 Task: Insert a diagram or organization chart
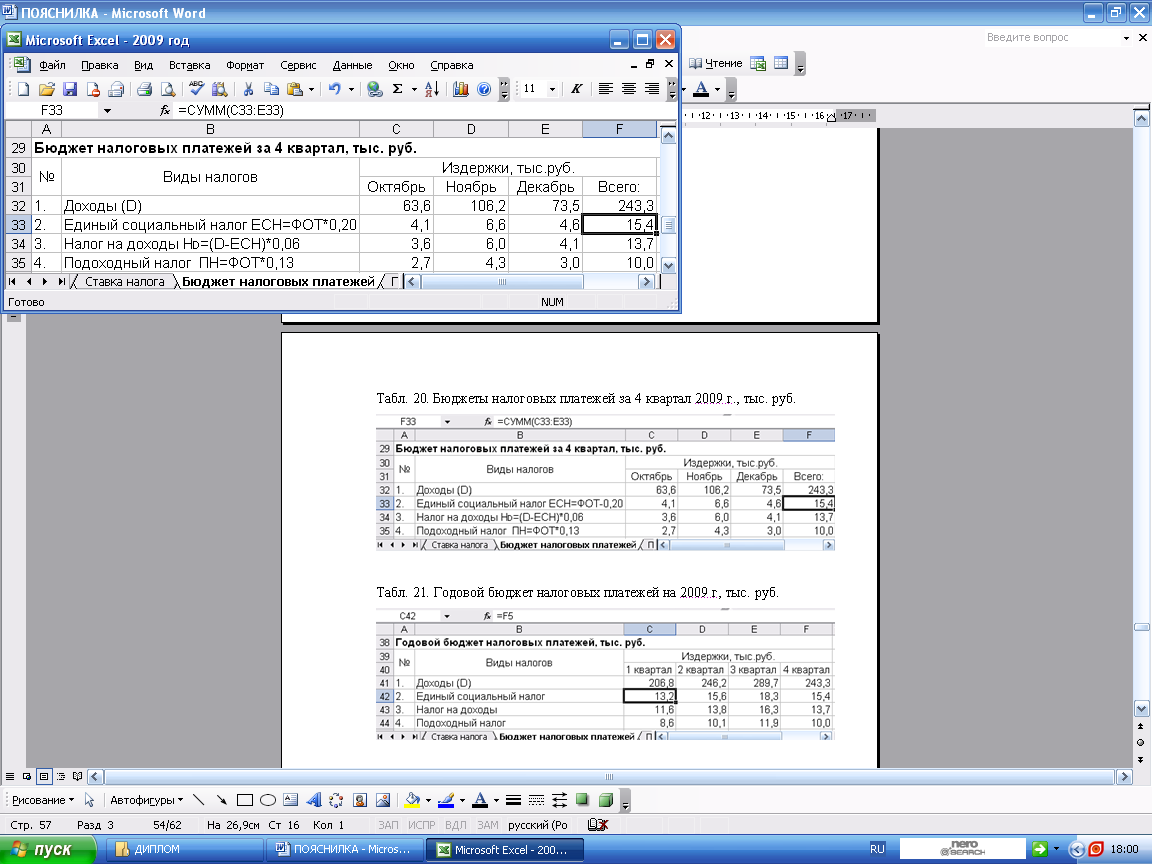coord(336,800)
